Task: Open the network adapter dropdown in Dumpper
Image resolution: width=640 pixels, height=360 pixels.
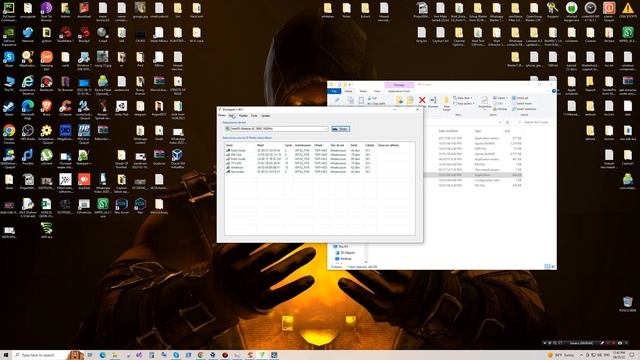Action: (326, 129)
